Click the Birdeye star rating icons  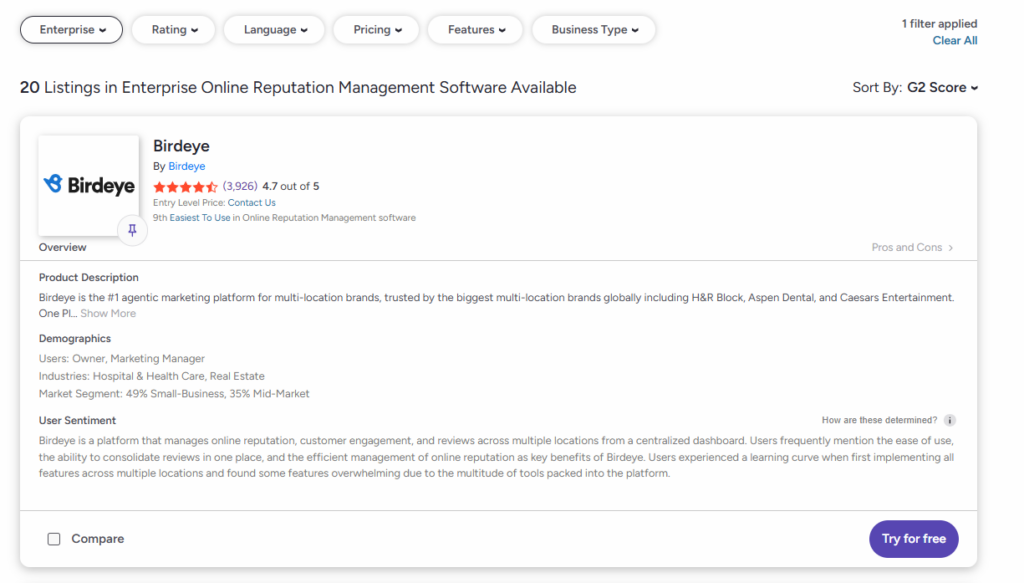(x=185, y=187)
